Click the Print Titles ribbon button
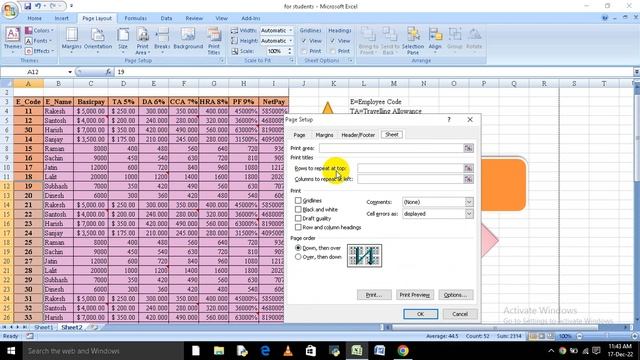Viewport: 640px width, 360px height. [x=214, y=40]
